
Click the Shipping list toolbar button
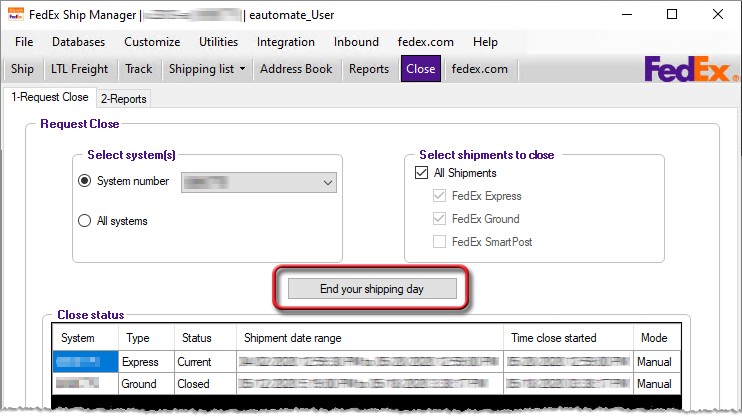point(202,69)
